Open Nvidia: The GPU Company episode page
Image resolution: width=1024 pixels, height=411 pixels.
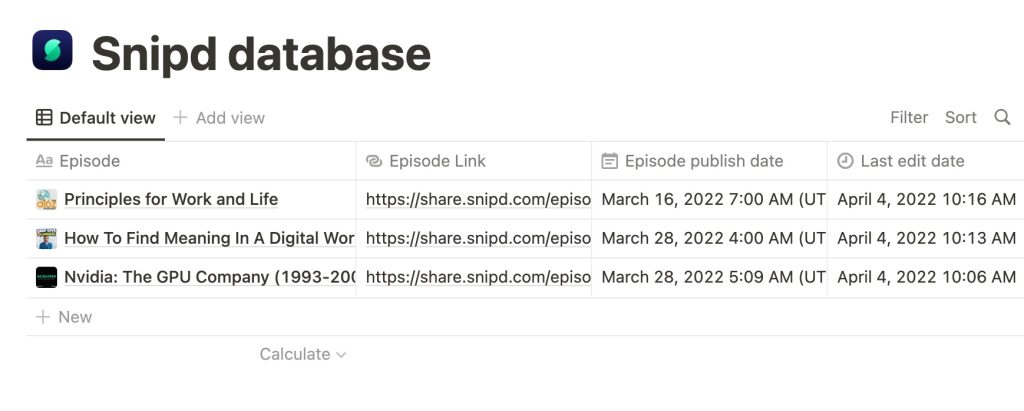(x=210, y=277)
